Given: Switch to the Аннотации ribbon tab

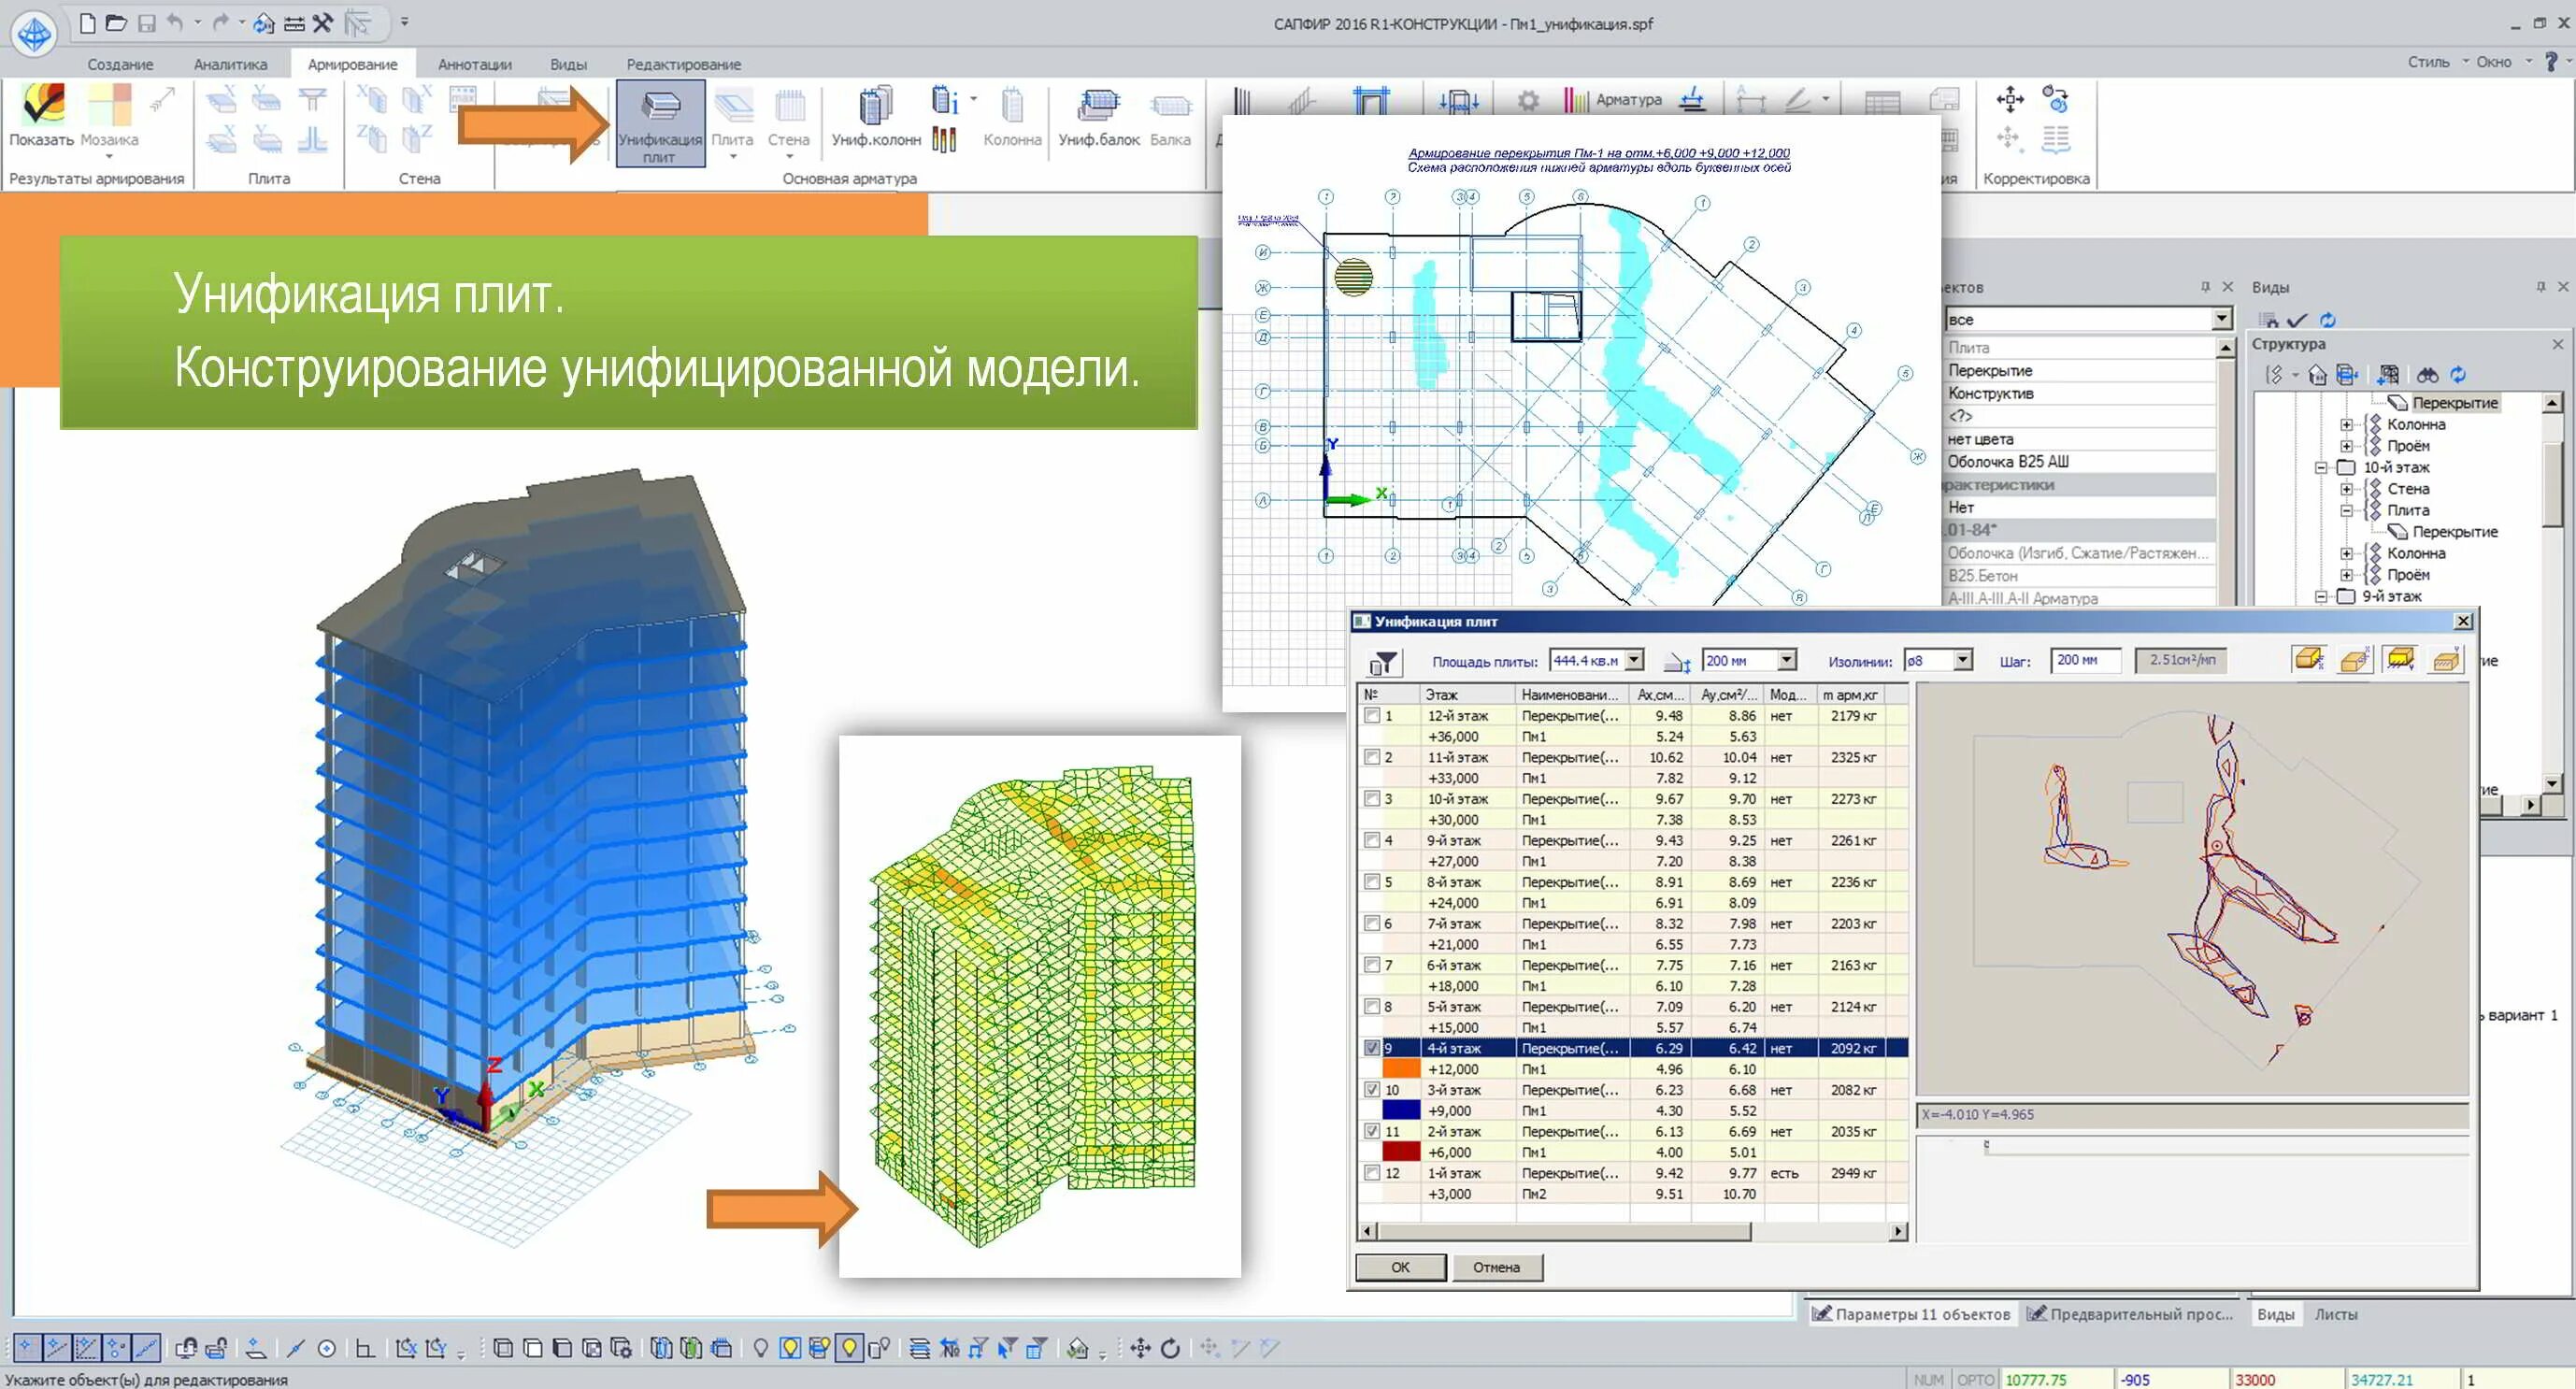Looking at the screenshot, I should click(475, 63).
